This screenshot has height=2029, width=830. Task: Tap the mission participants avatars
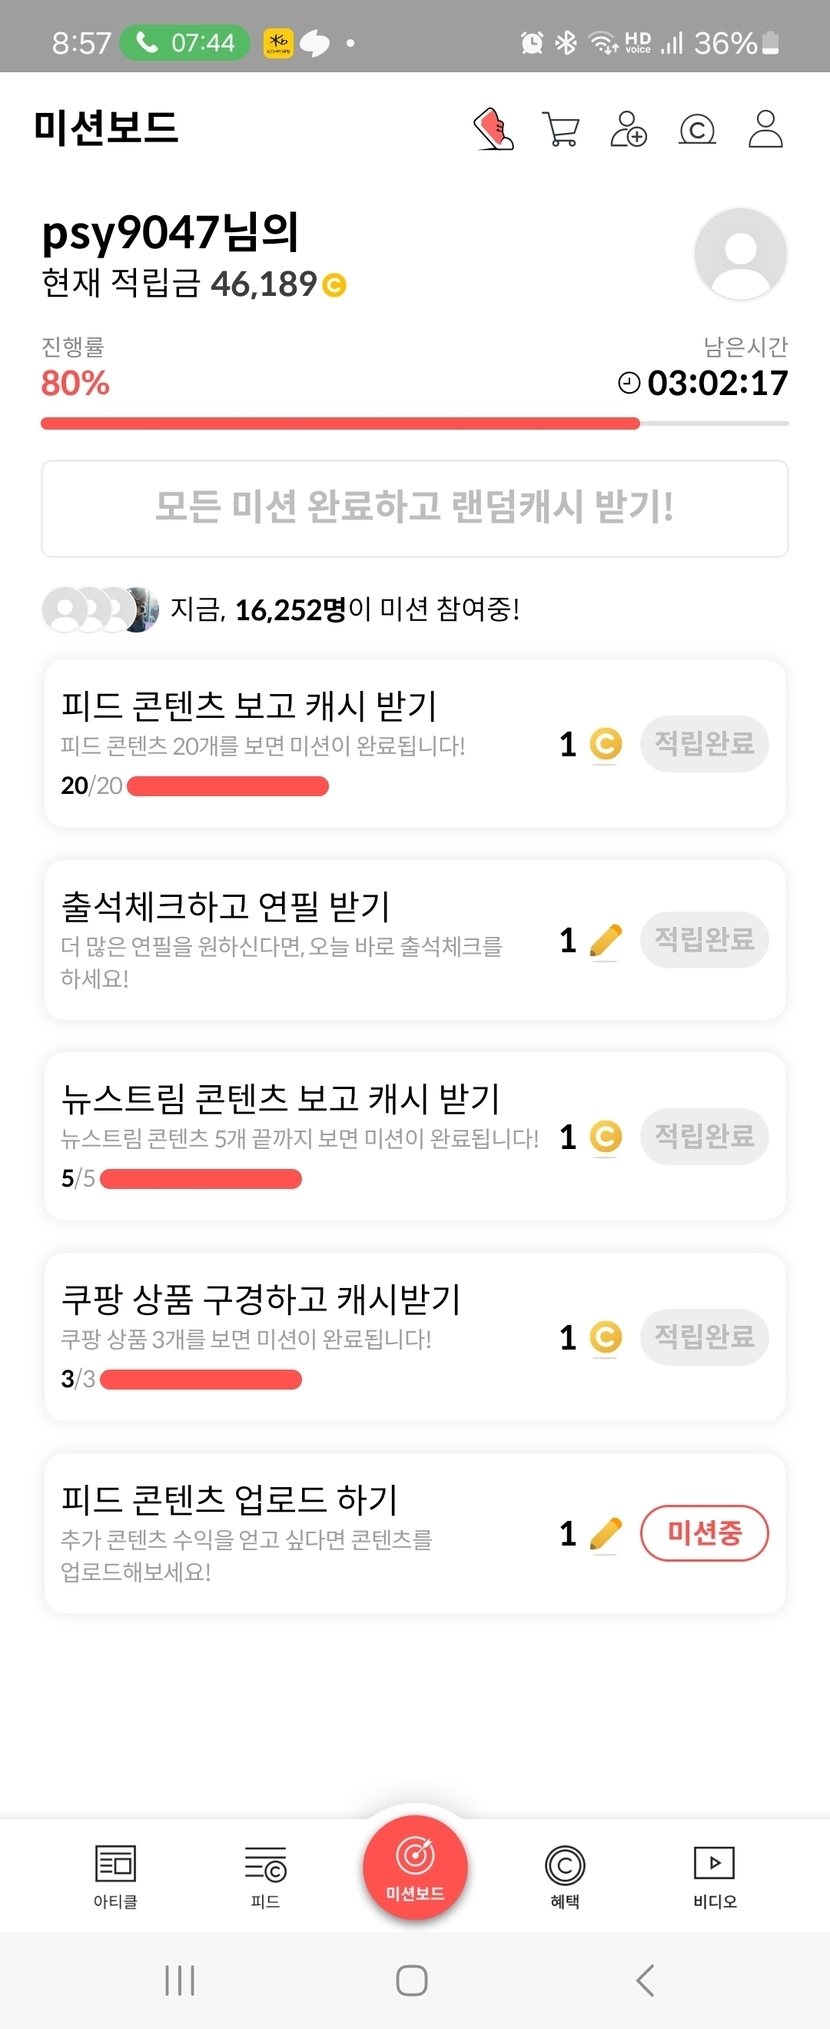click(x=100, y=609)
